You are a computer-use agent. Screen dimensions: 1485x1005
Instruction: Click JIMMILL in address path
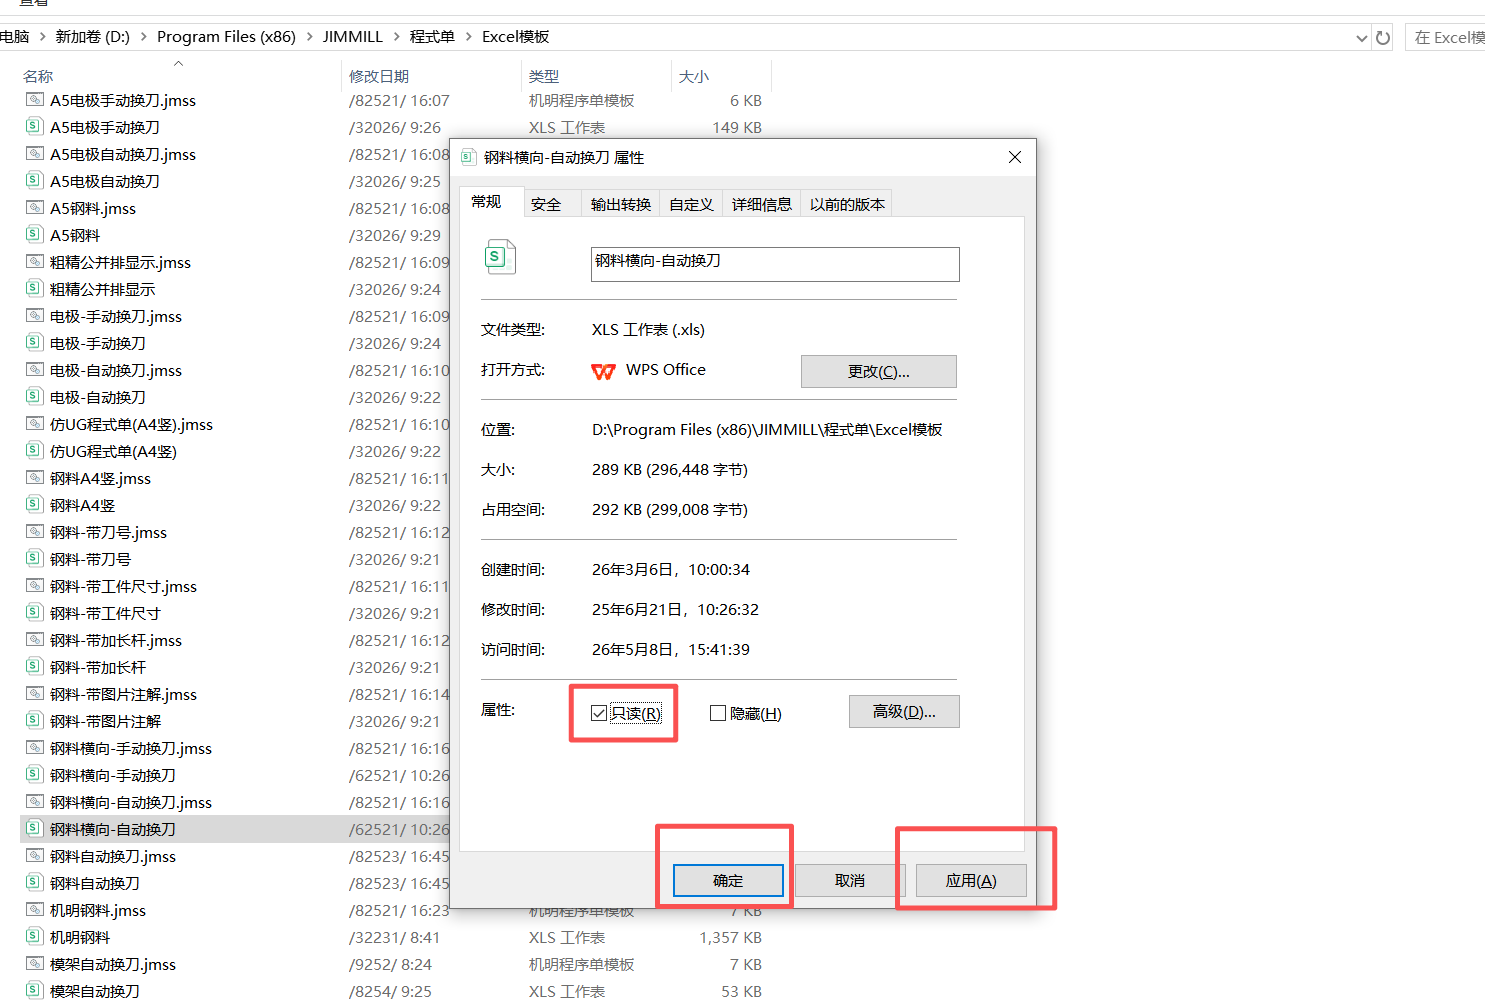[x=352, y=37]
